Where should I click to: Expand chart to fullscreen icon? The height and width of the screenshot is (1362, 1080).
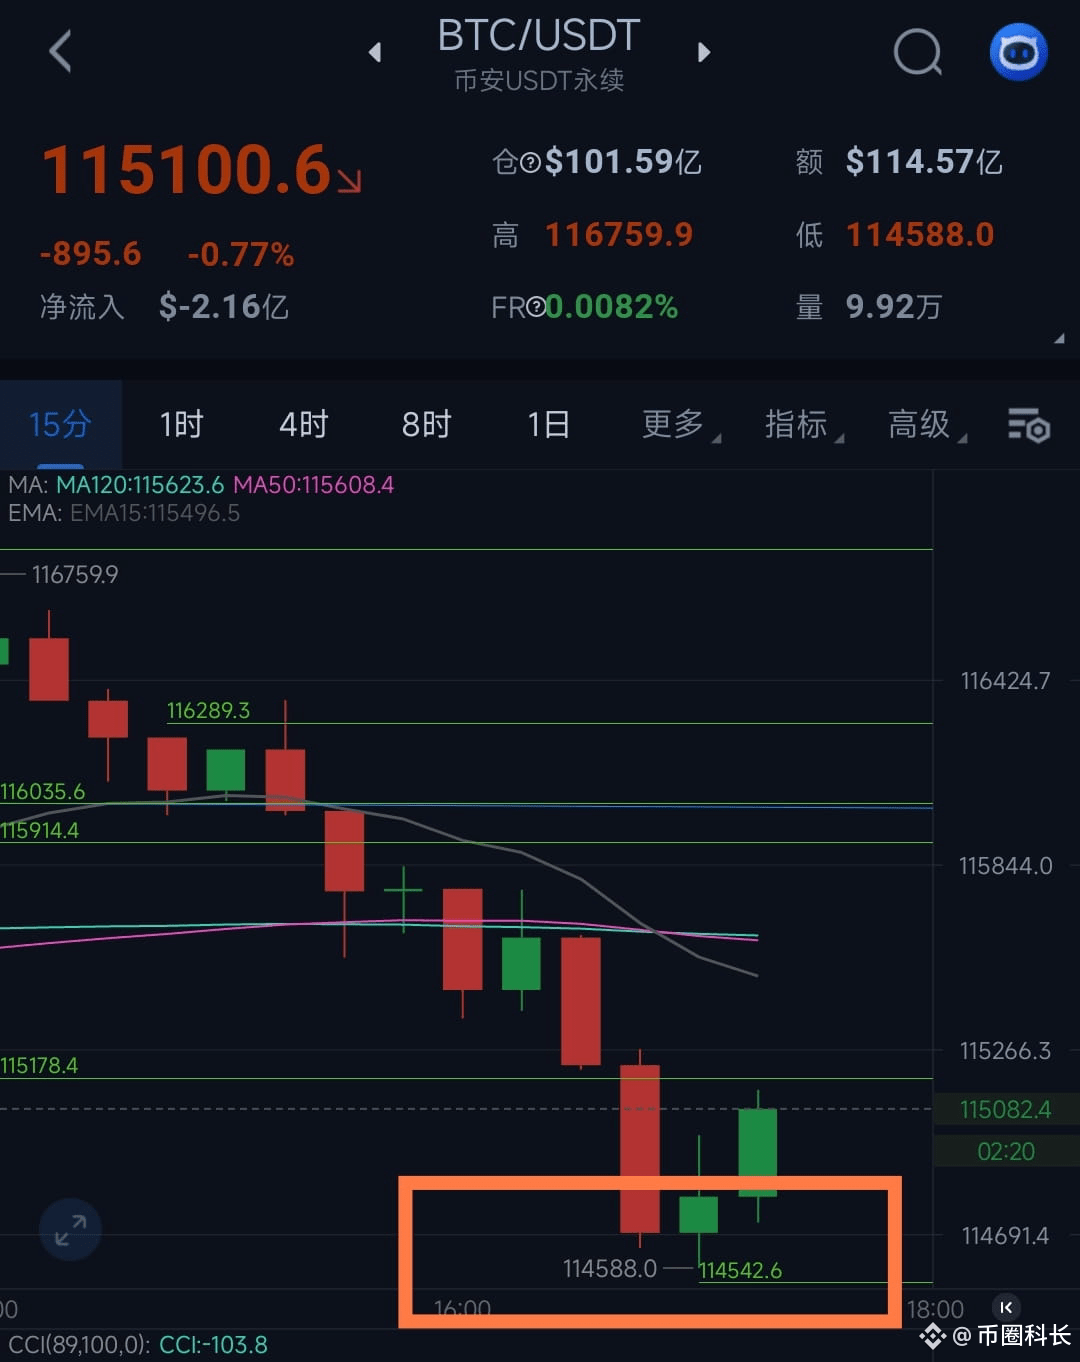[x=70, y=1229]
